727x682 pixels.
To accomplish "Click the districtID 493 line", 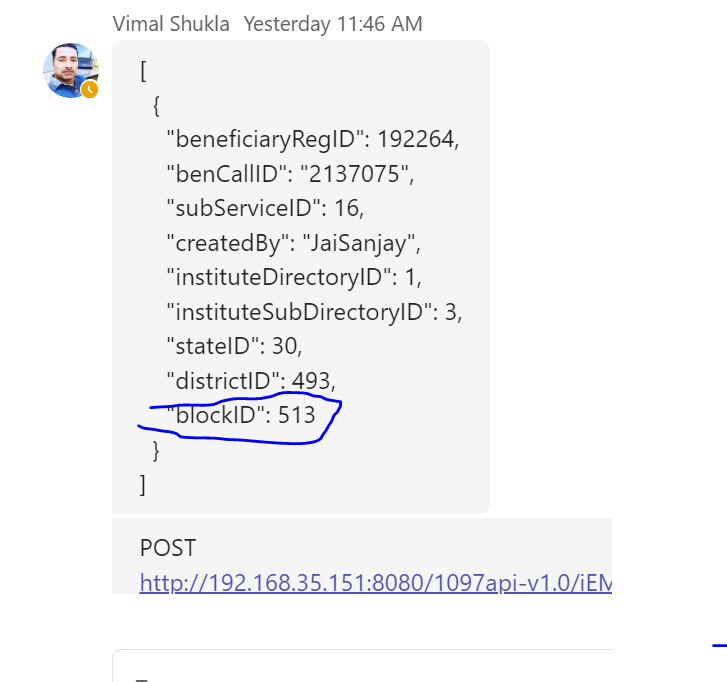I will (251, 381).
